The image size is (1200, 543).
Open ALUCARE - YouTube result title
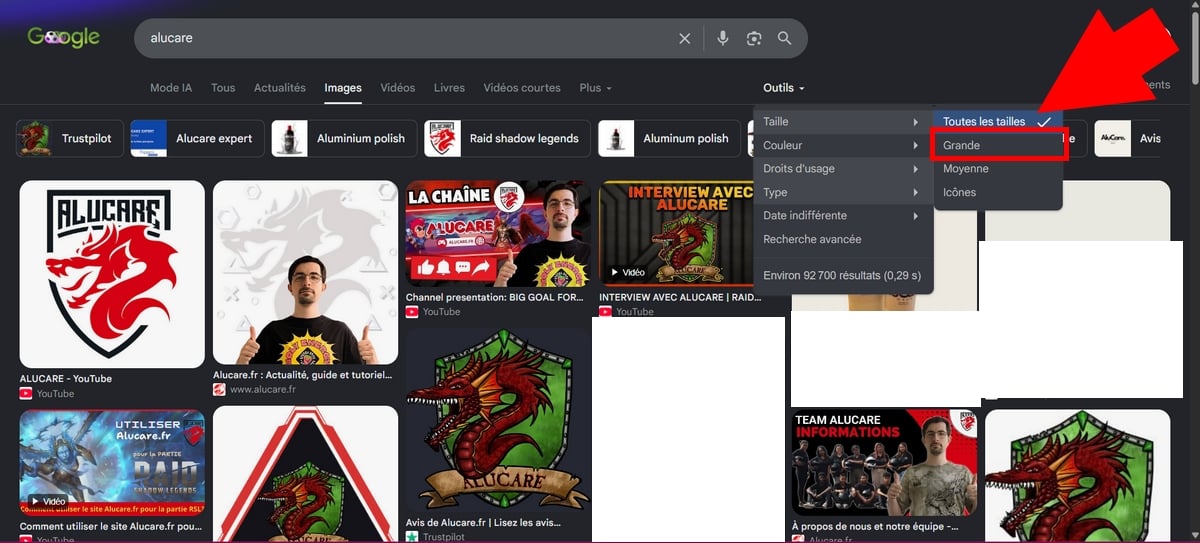point(66,379)
